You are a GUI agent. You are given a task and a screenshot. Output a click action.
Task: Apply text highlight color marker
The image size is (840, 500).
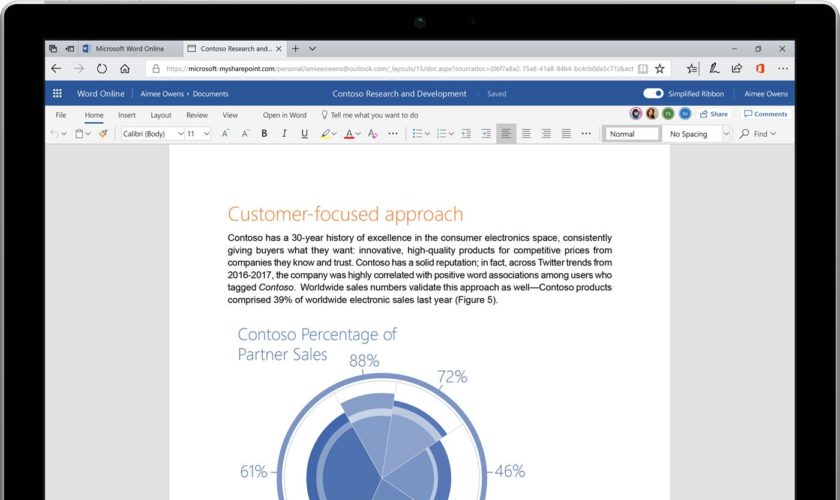click(325, 134)
